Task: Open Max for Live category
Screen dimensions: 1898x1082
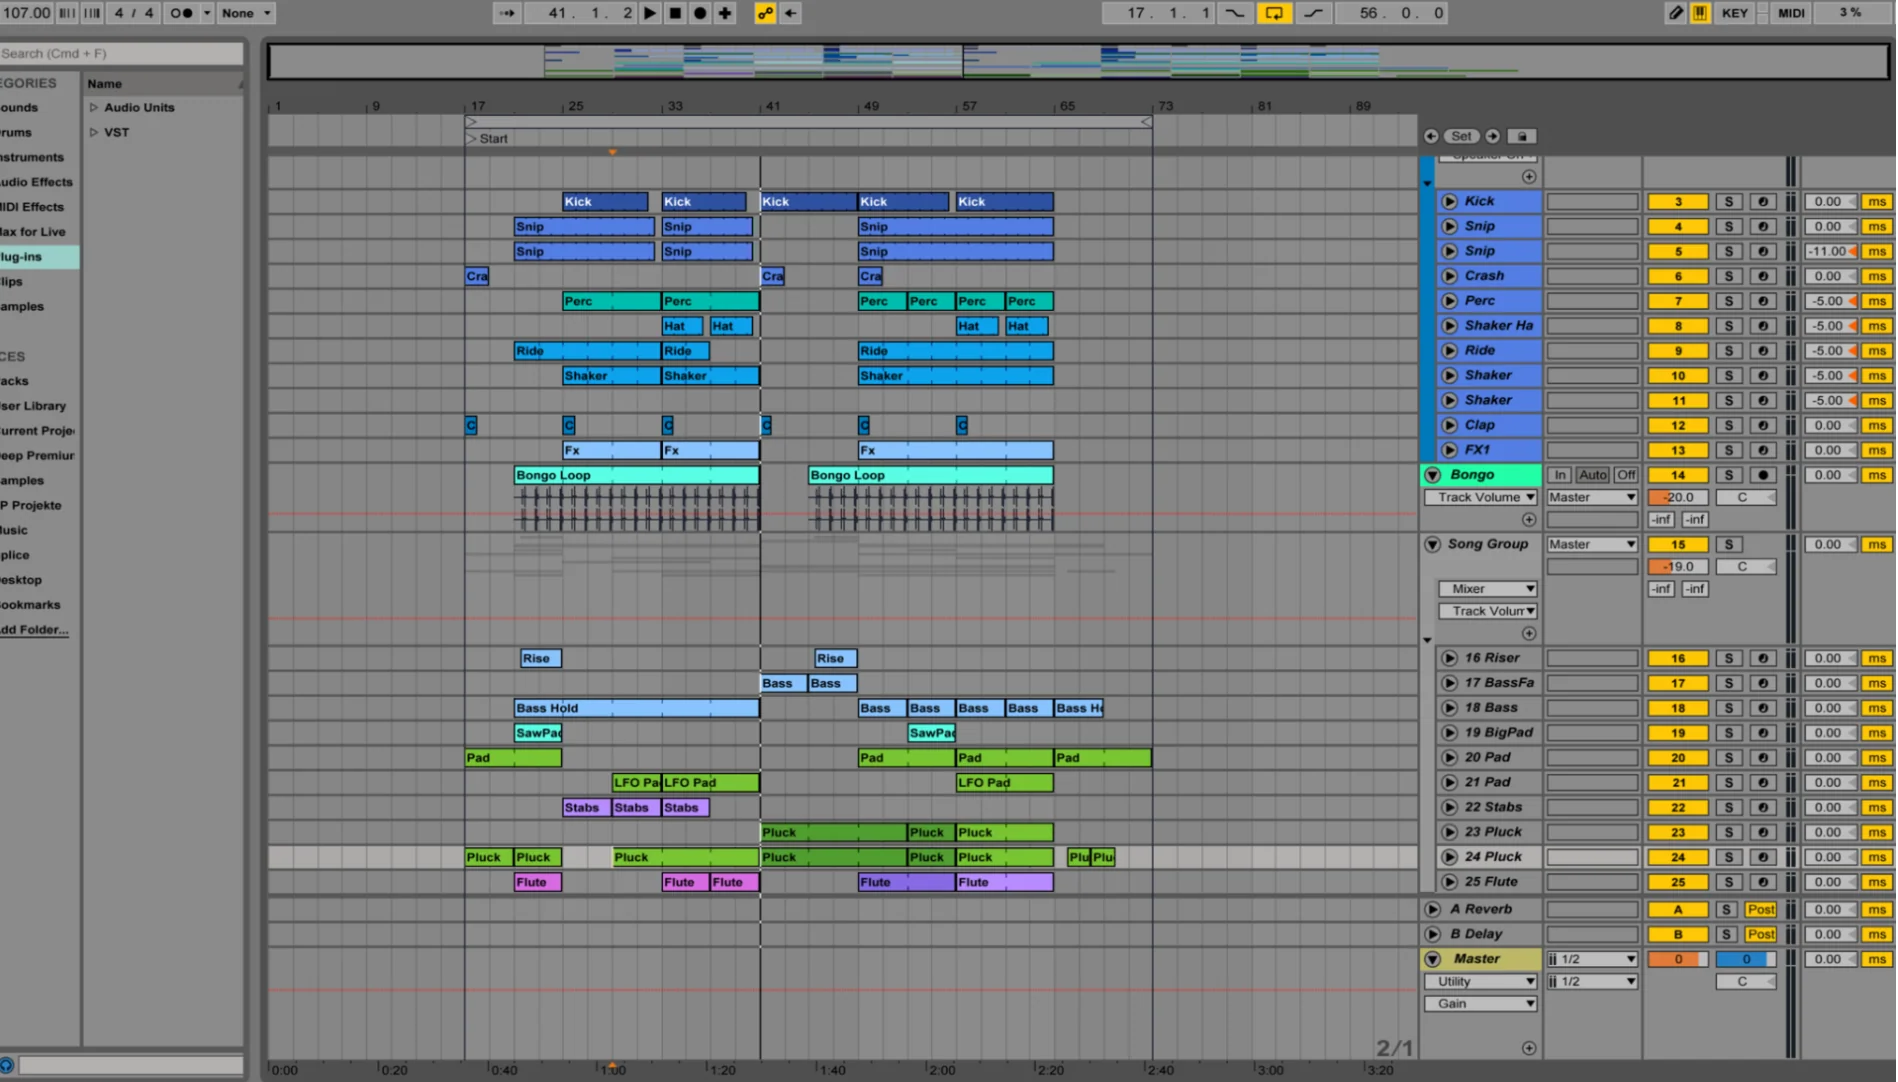Action: pyautogui.click(x=34, y=231)
